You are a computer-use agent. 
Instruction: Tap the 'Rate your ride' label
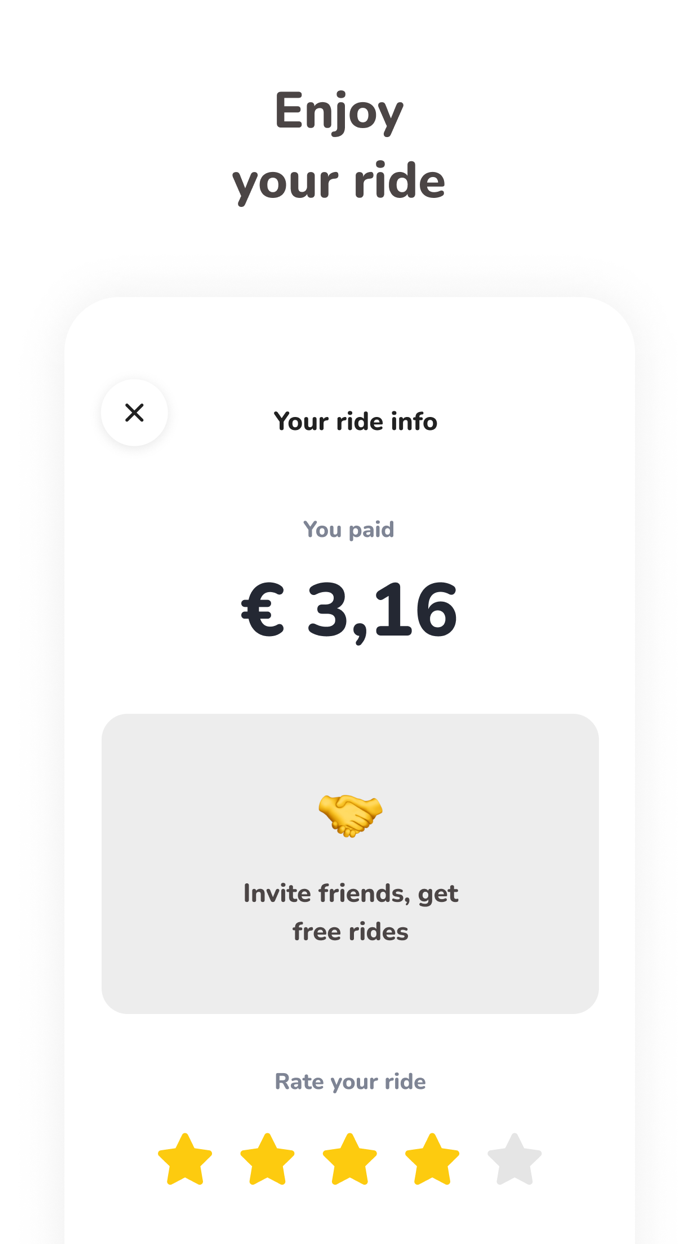tap(350, 1081)
